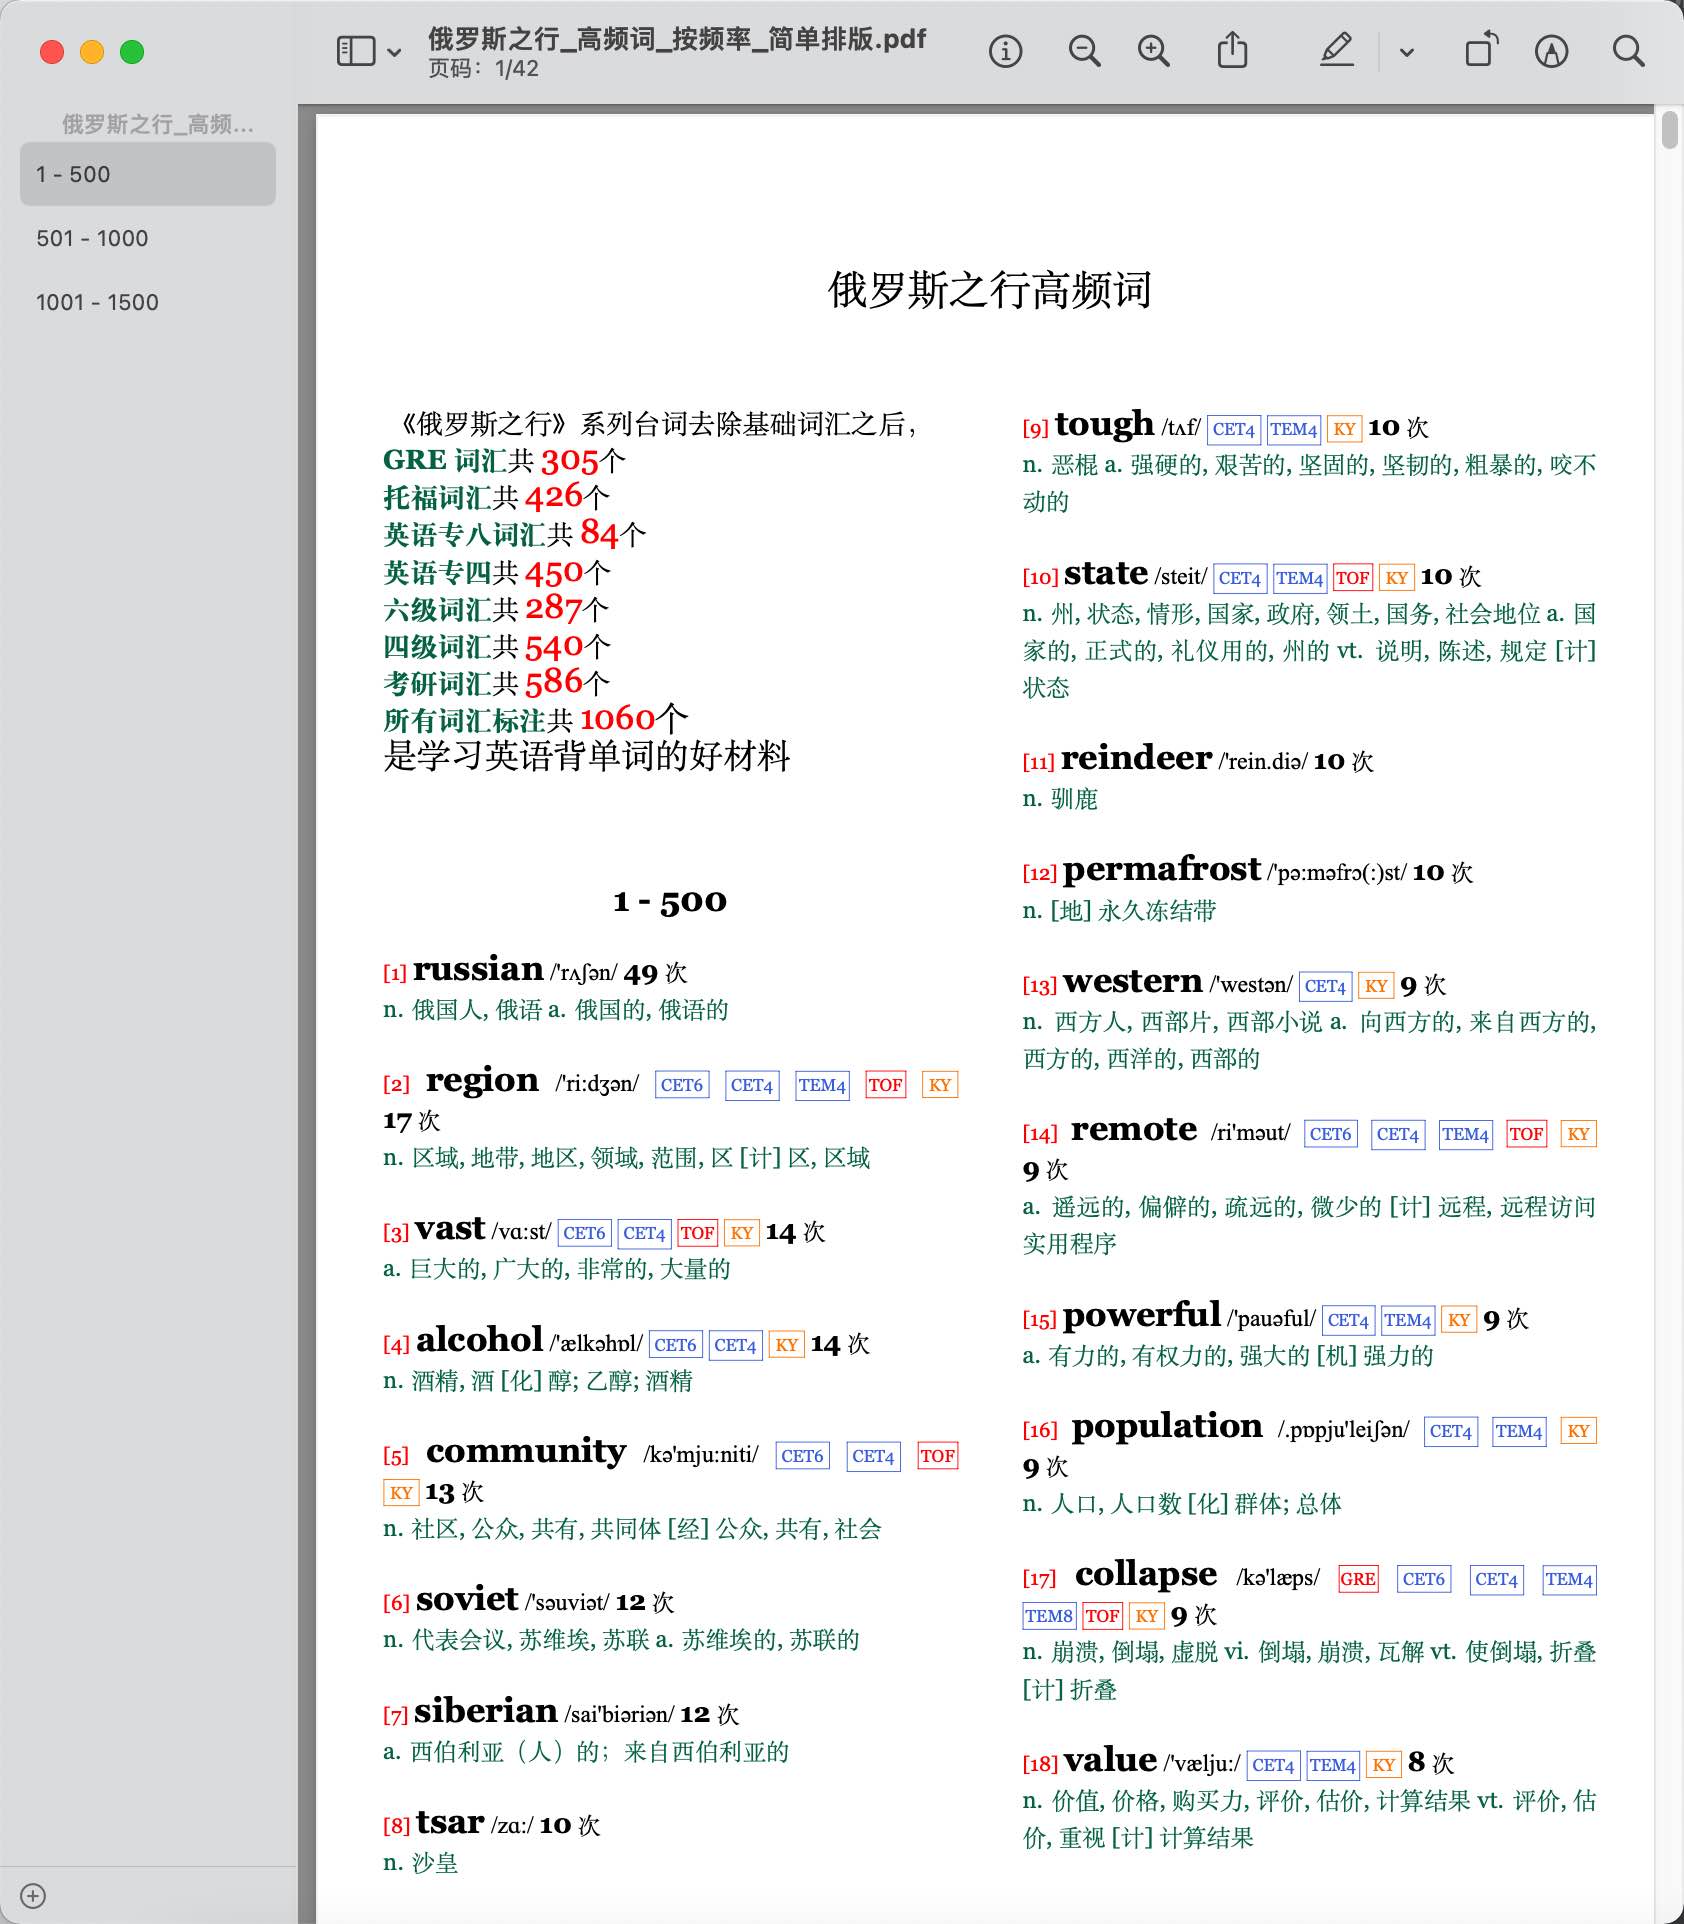Image resolution: width=1684 pixels, height=1924 pixels.
Task: Click the word 'soviet' entry
Action: 467,1599
